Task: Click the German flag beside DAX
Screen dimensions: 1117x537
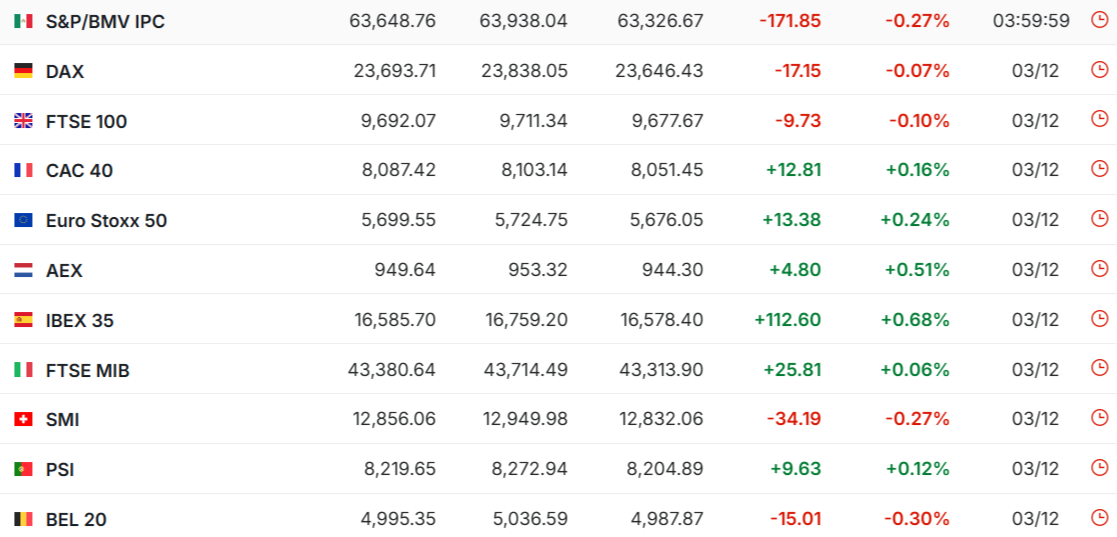Action: (x=23, y=71)
